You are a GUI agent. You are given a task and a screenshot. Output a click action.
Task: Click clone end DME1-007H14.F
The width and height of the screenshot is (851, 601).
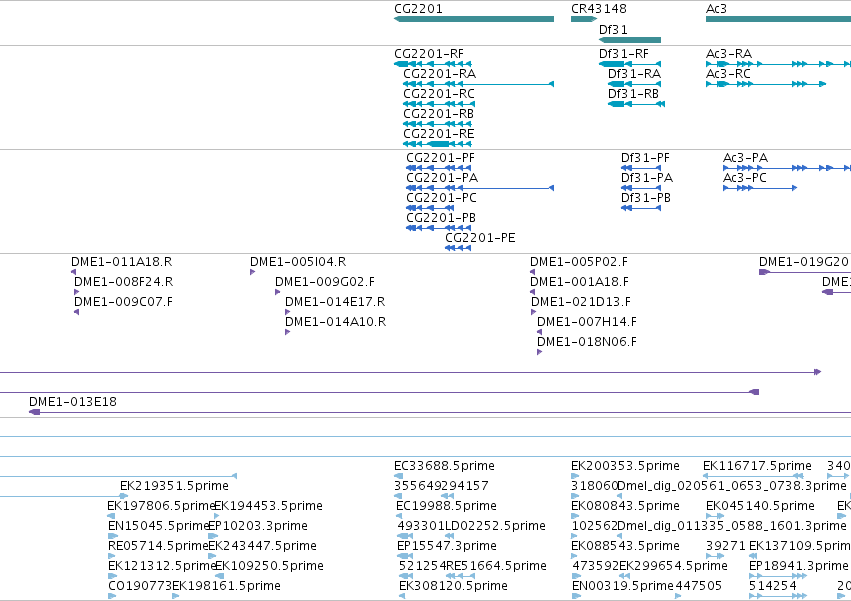pyautogui.click(x=539, y=332)
